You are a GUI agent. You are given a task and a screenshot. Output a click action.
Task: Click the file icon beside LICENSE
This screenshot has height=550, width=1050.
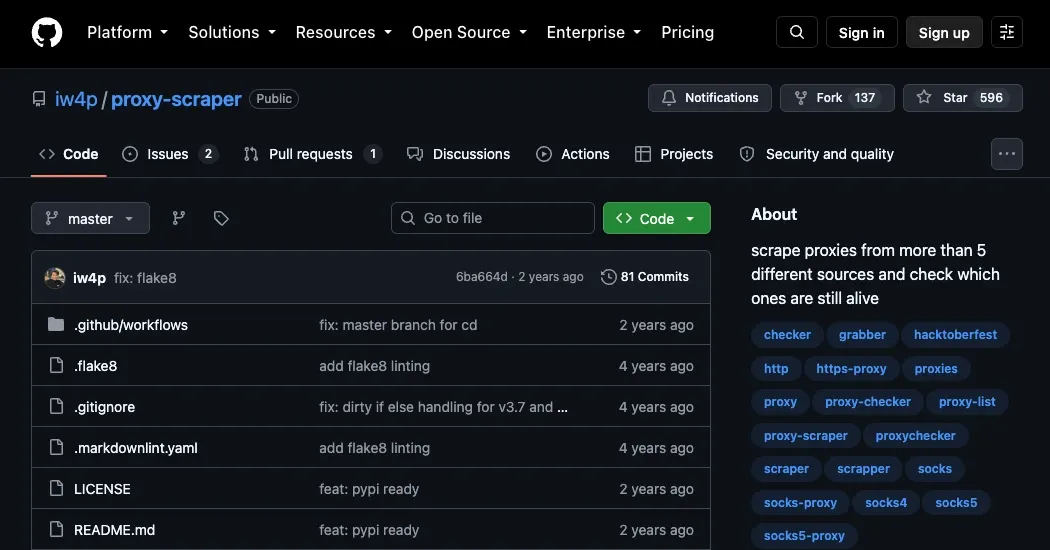coord(56,488)
